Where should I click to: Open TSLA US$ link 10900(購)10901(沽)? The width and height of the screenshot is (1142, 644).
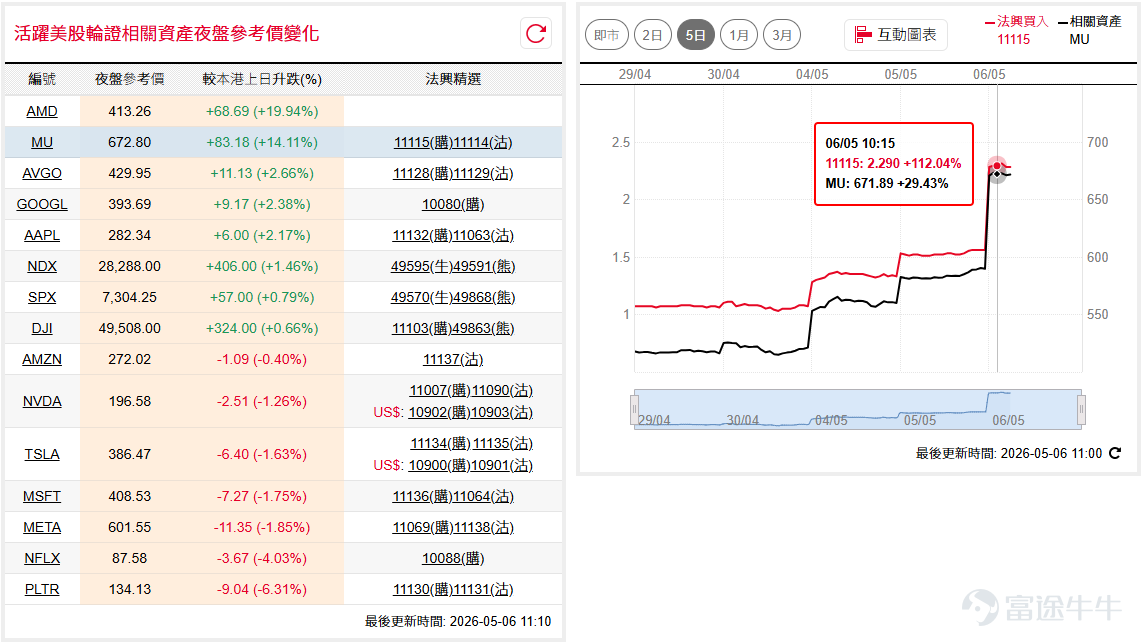[470, 466]
